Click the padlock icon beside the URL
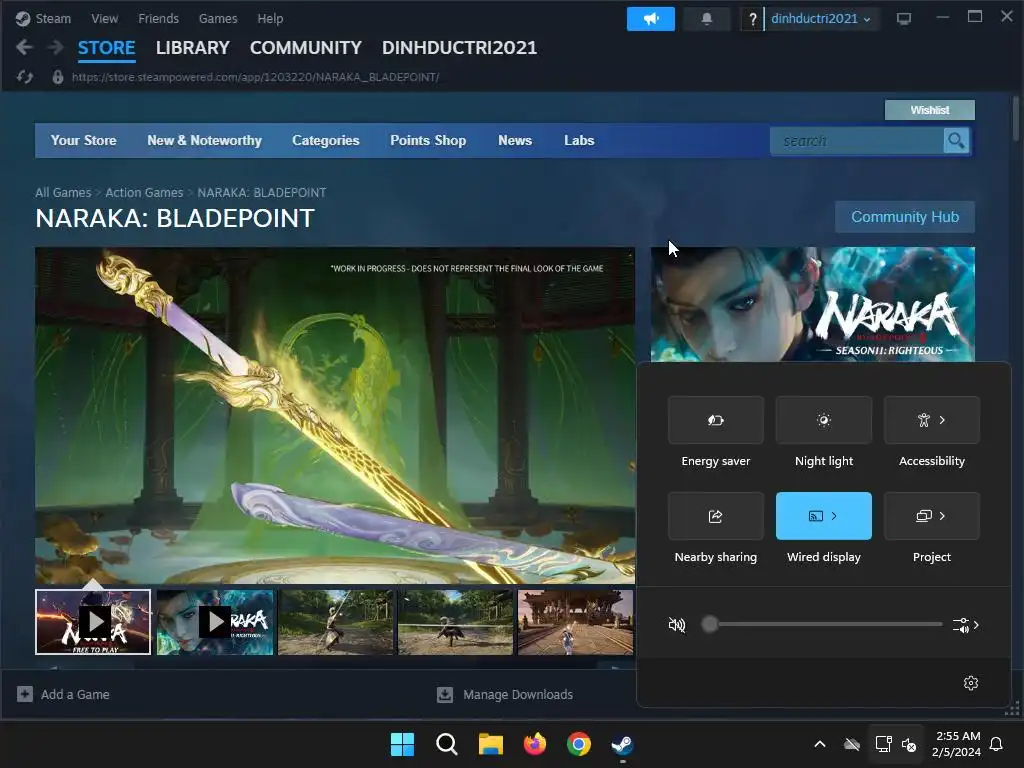The image size is (1024, 768). tap(57, 77)
